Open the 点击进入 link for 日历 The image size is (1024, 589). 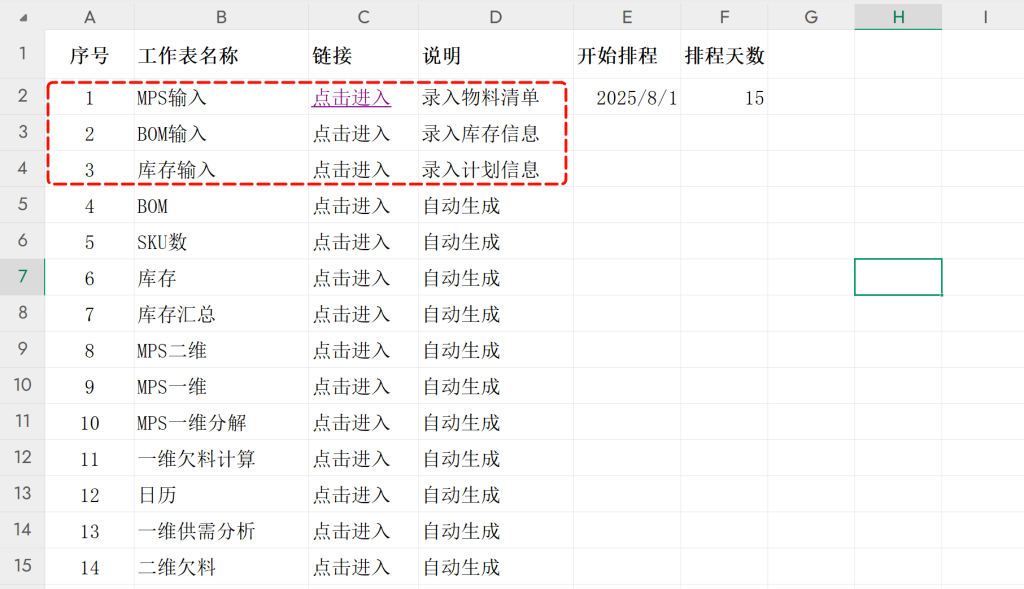click(351, 495)
